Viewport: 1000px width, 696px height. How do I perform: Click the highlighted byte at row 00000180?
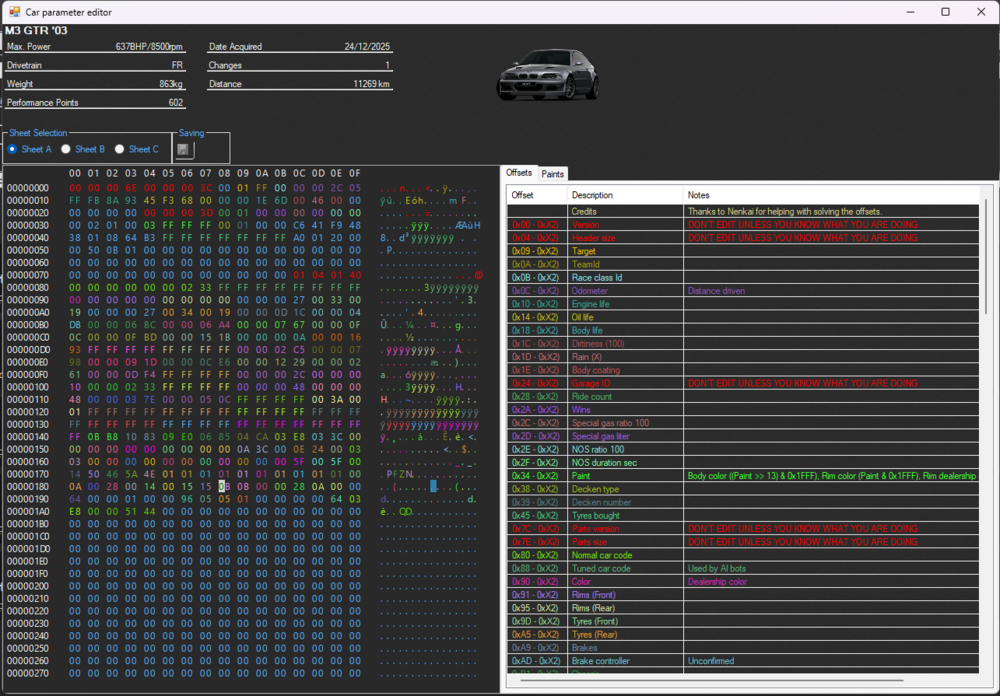point(223,486)
